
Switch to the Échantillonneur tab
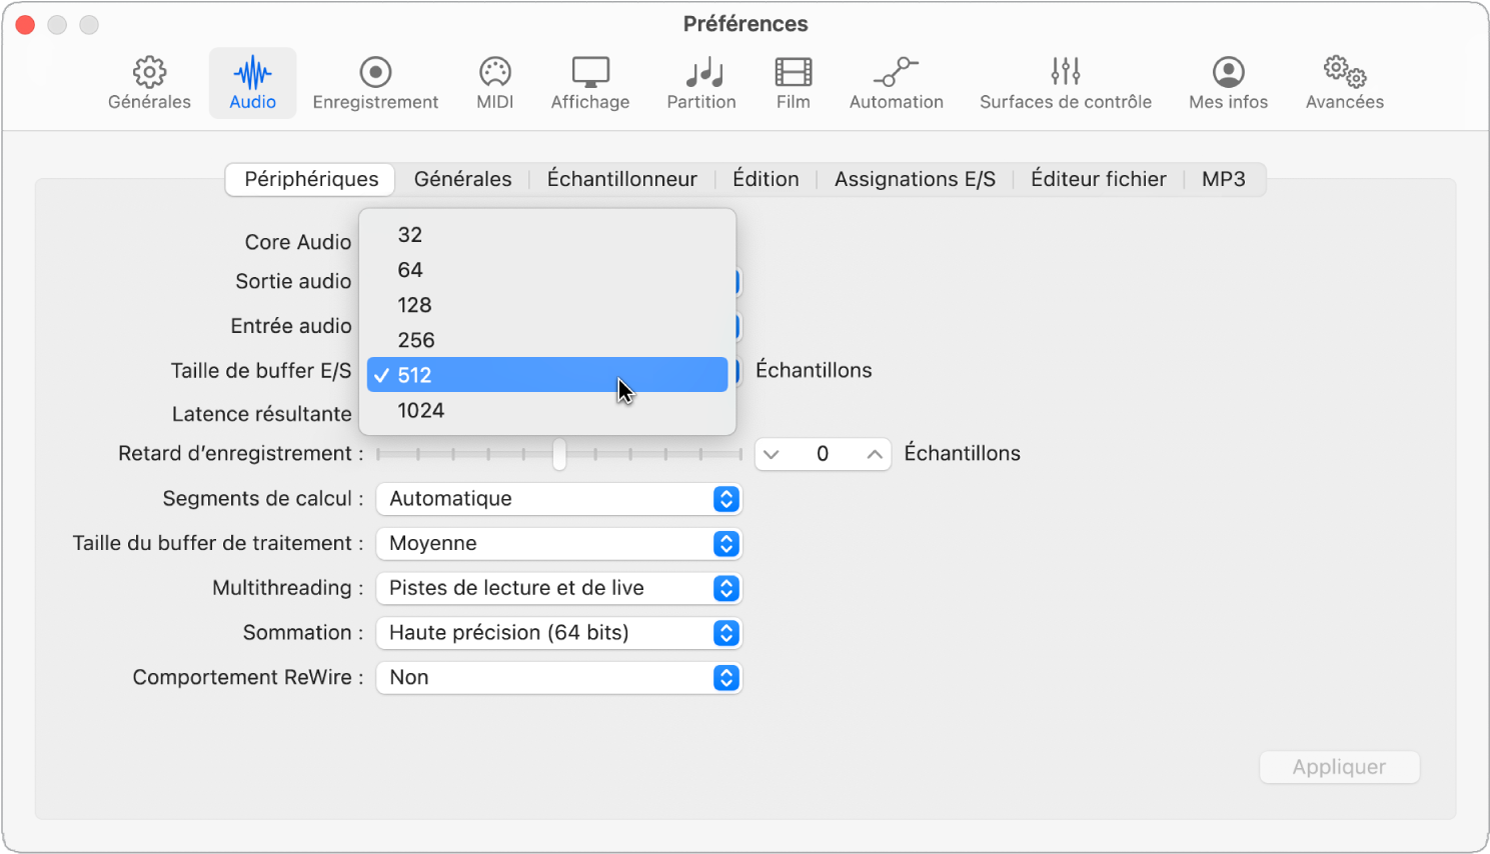622,179
